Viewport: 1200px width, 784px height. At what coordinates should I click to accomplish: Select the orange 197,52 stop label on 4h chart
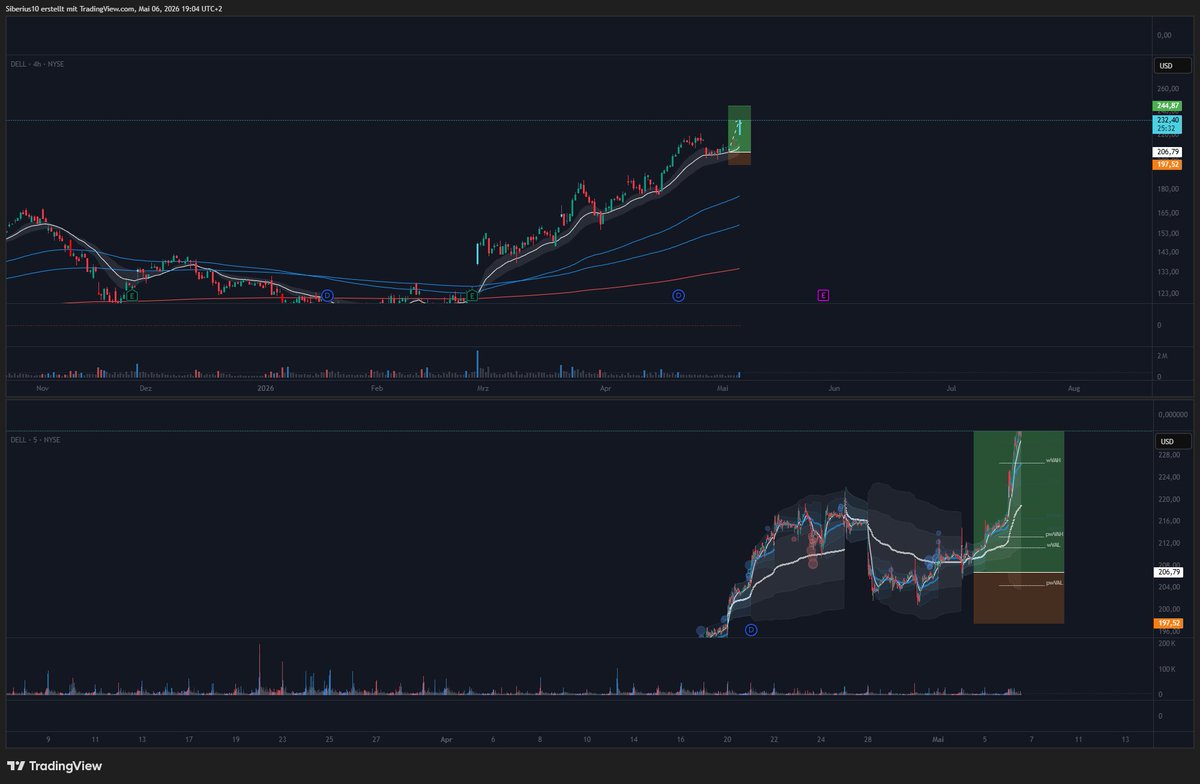click(1167, 164)
